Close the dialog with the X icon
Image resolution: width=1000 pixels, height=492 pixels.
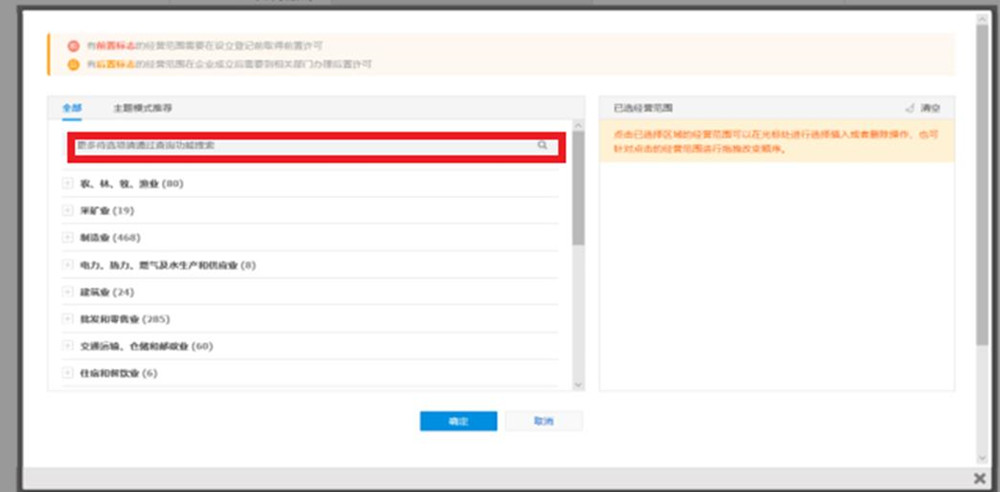pos(979,478)
